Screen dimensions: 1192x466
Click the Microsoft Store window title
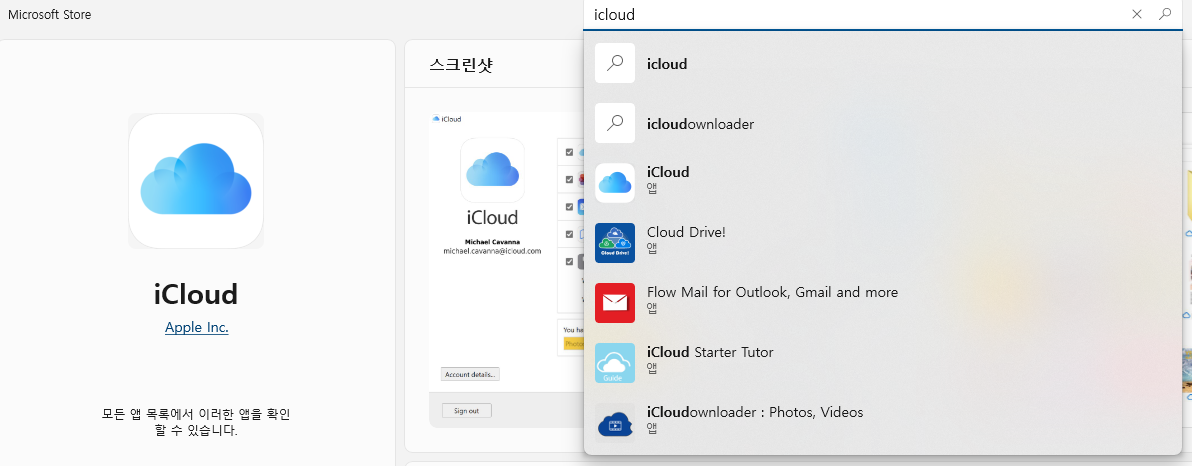[x=49, y=14]
